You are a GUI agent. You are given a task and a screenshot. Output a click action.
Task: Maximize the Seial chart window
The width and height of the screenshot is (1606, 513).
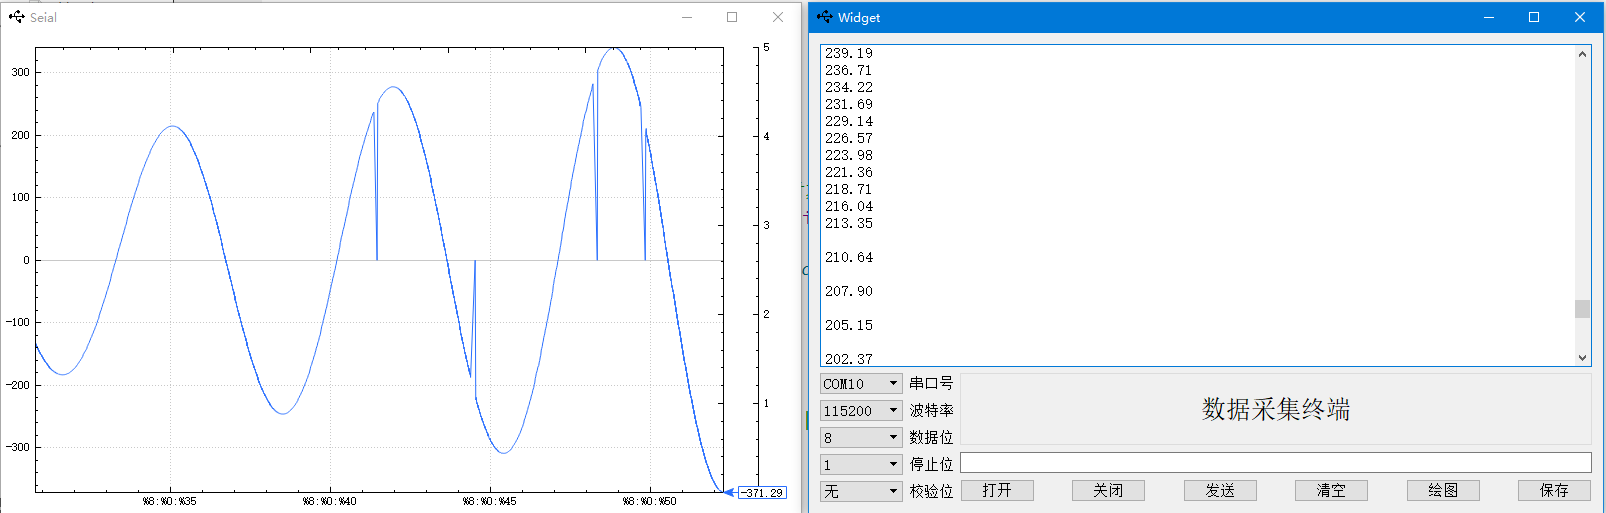732,17
